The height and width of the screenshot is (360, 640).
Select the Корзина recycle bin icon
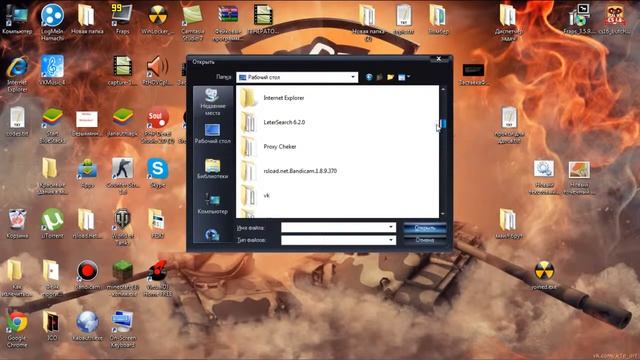[x=17, y=223]
